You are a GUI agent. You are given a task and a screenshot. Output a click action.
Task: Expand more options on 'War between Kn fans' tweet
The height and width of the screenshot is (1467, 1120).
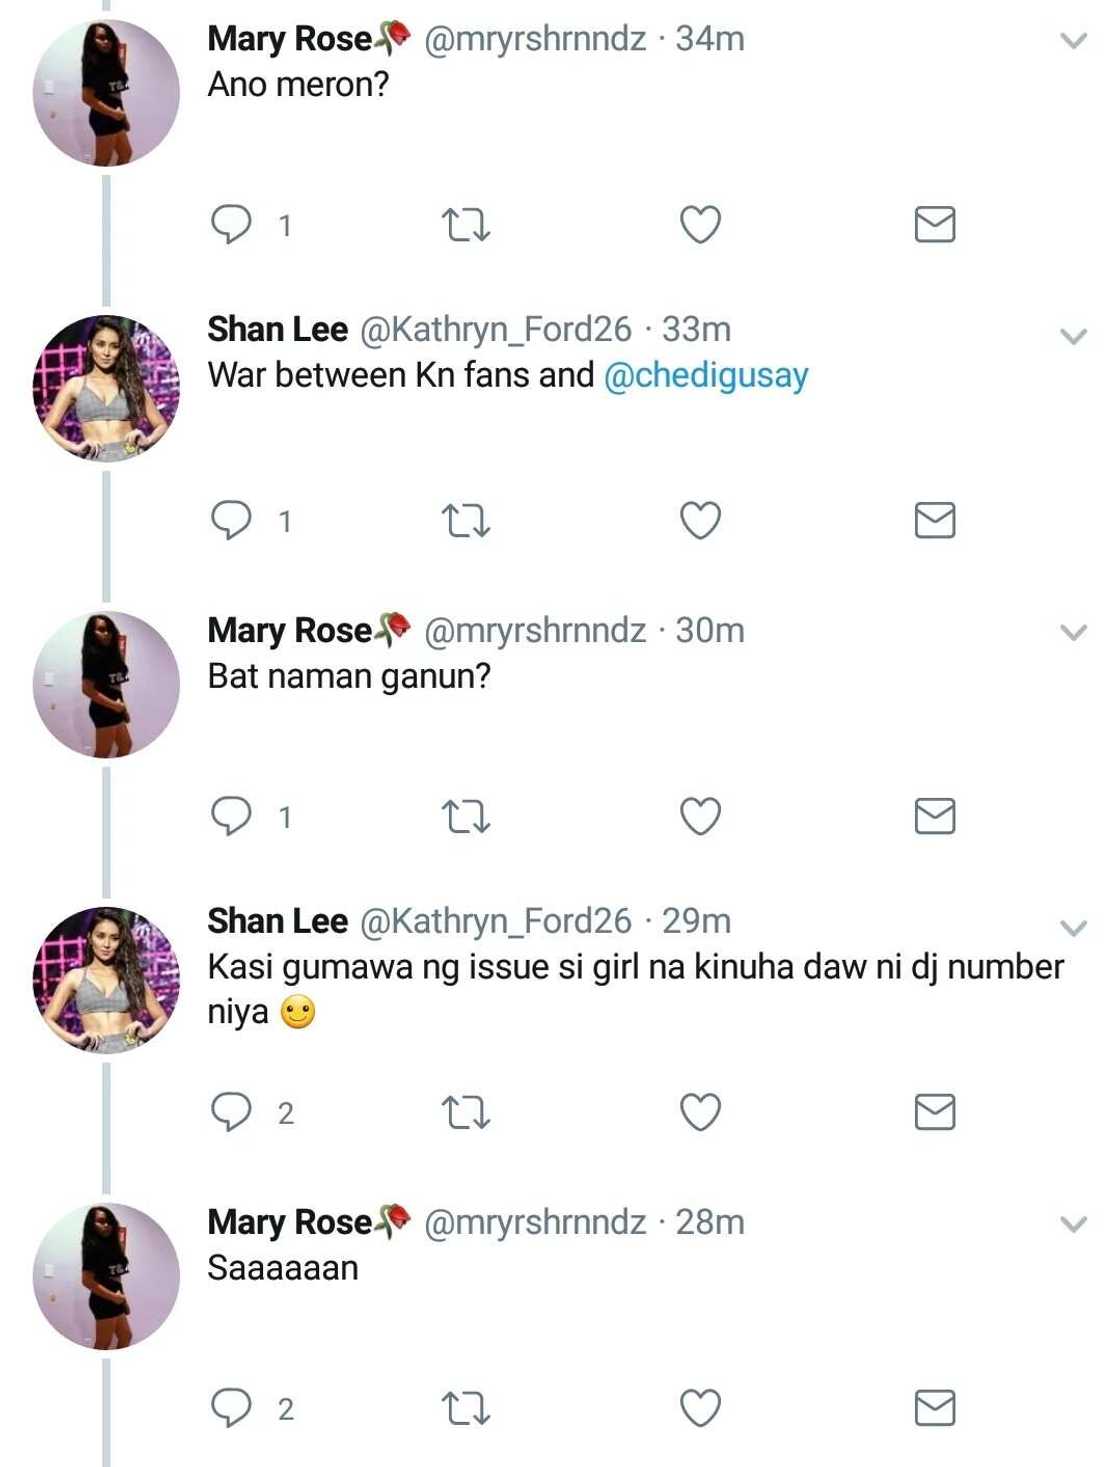[1073, 336]
